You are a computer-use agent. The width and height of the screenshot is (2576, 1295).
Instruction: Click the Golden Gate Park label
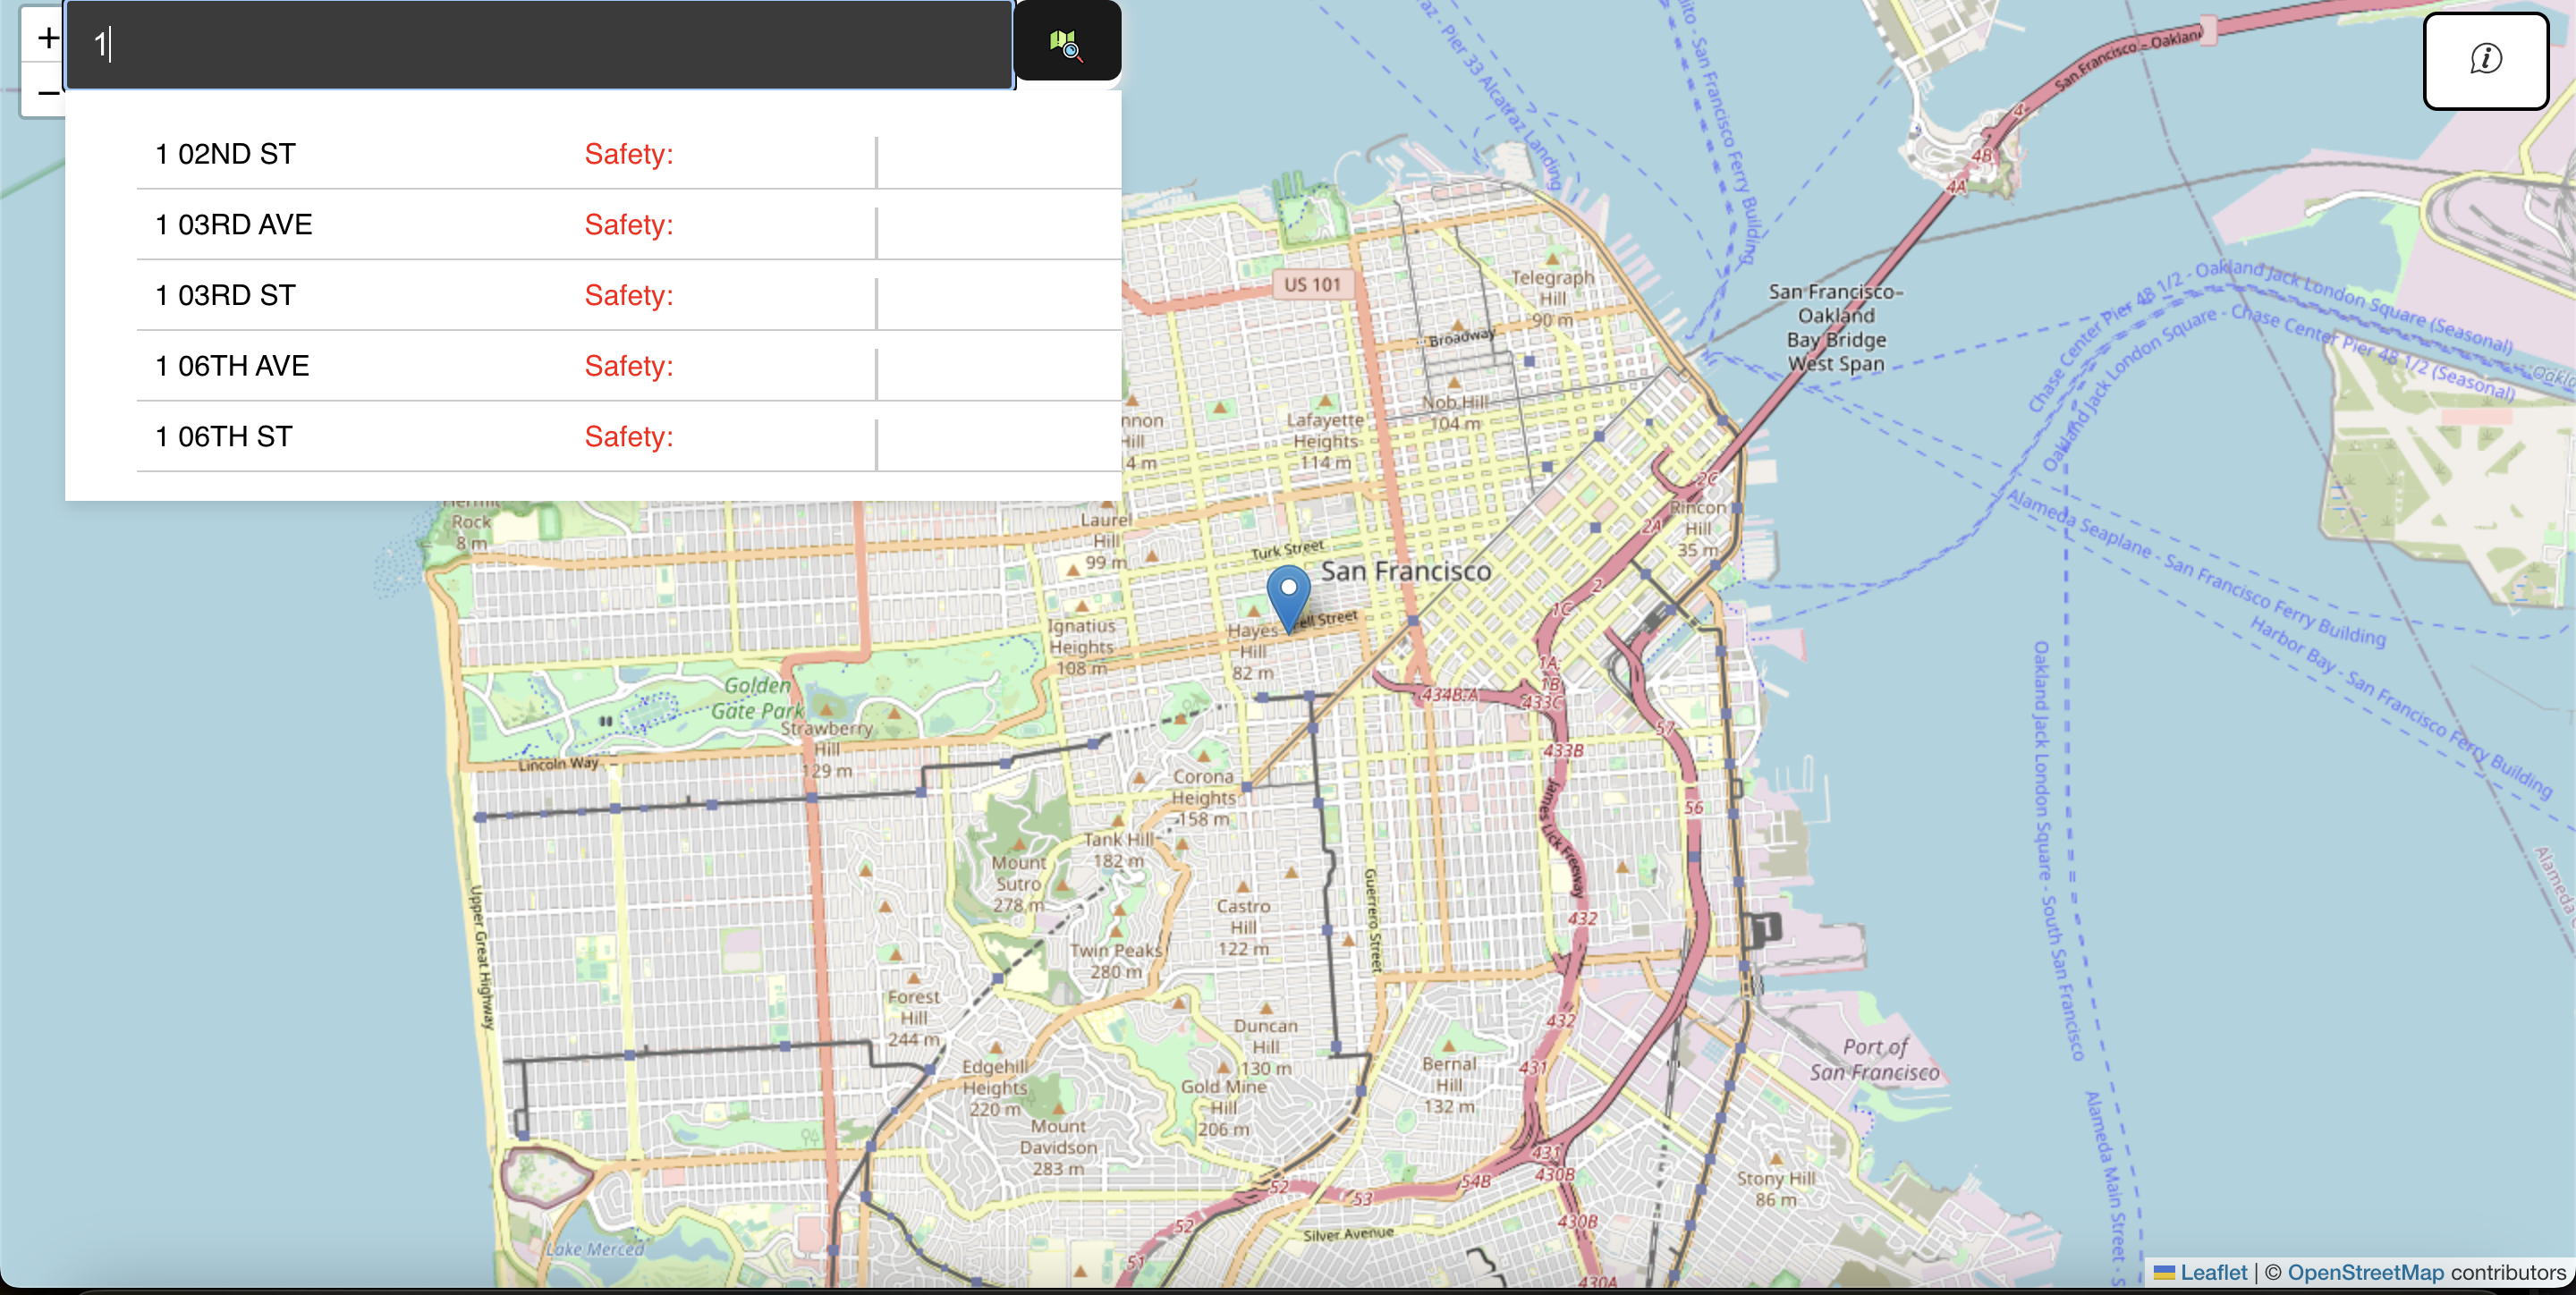757,698
